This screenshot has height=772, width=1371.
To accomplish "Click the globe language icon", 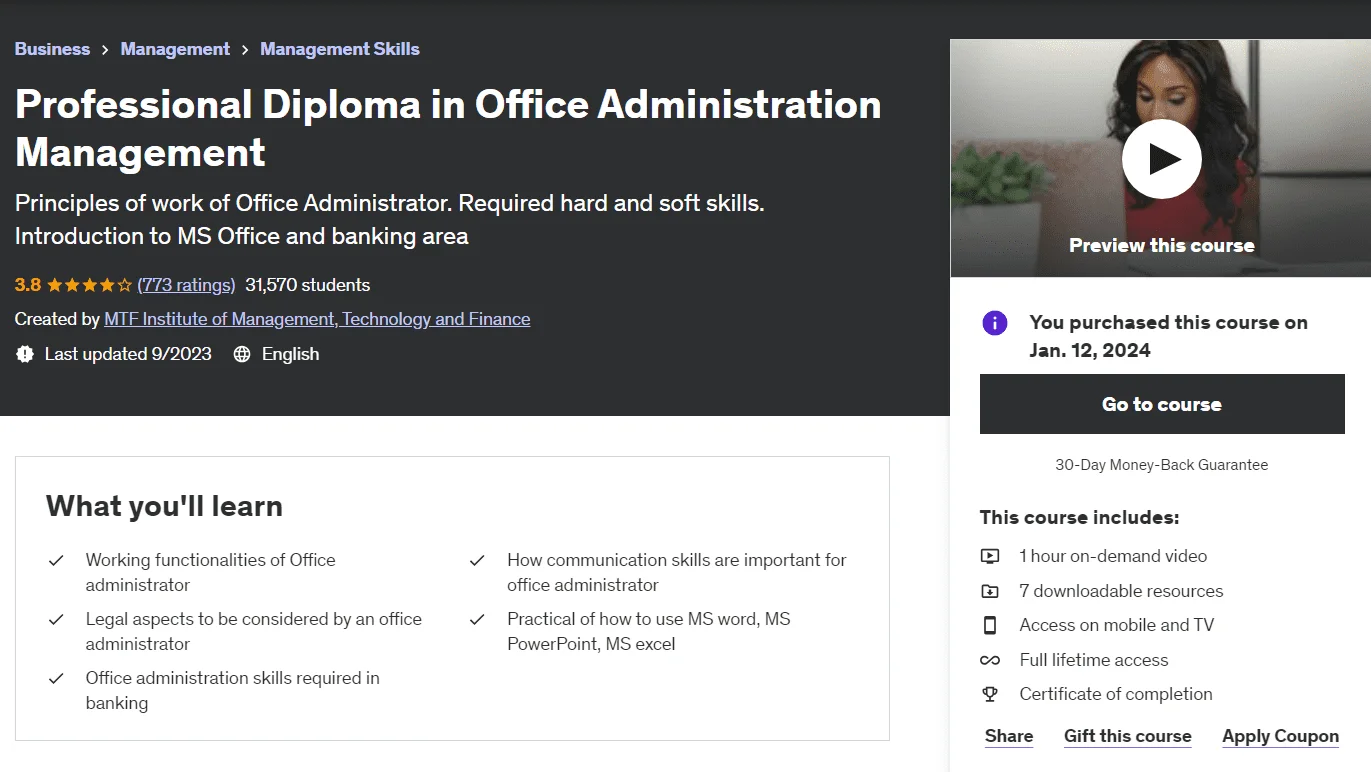I will 242,354.
